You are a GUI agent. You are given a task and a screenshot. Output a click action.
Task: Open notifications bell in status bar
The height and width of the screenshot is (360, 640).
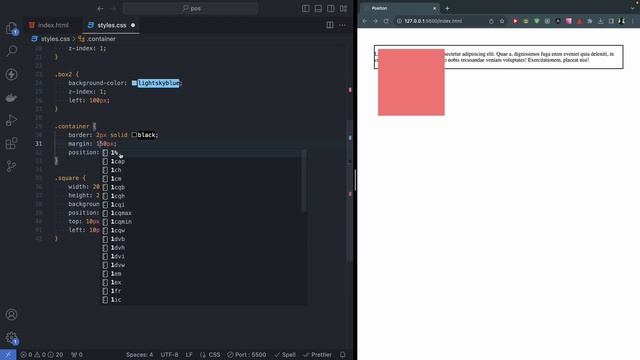tap(342, 355)
